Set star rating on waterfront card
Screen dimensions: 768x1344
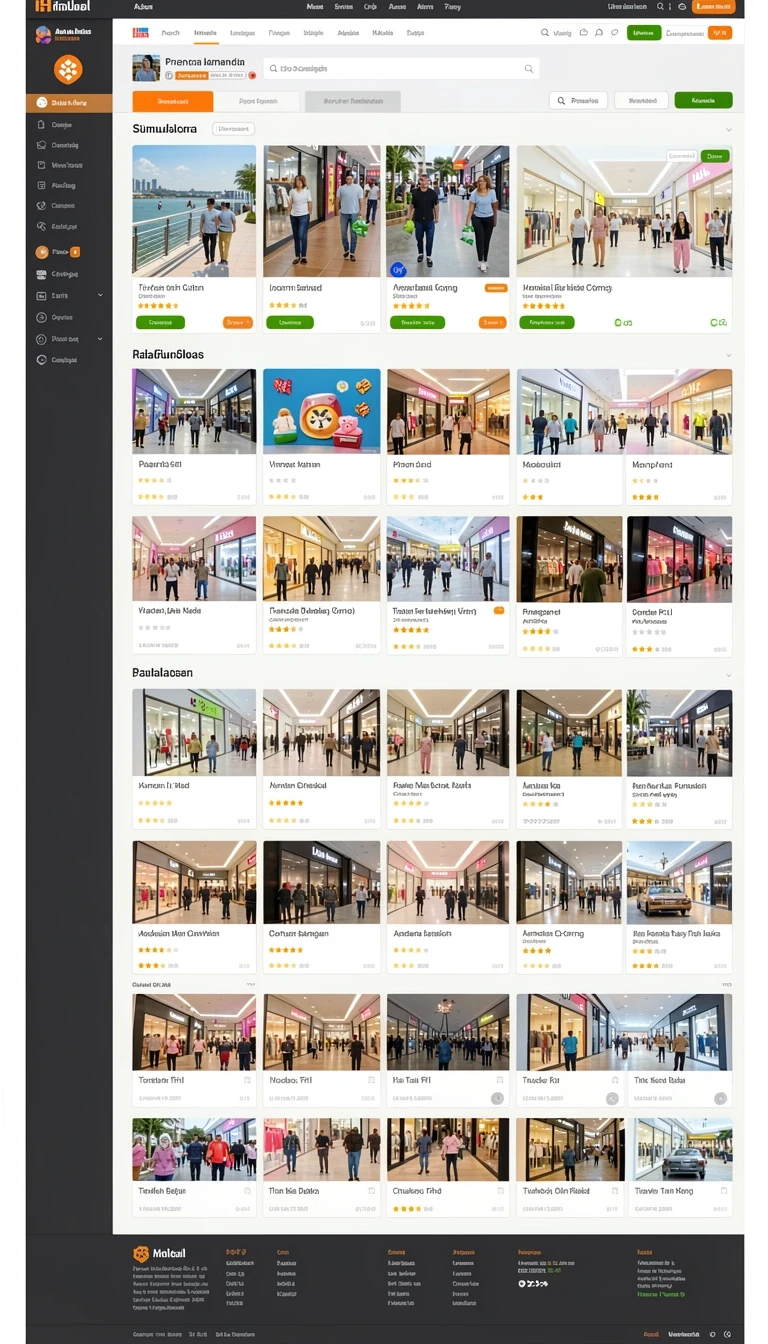coord(158,306)
